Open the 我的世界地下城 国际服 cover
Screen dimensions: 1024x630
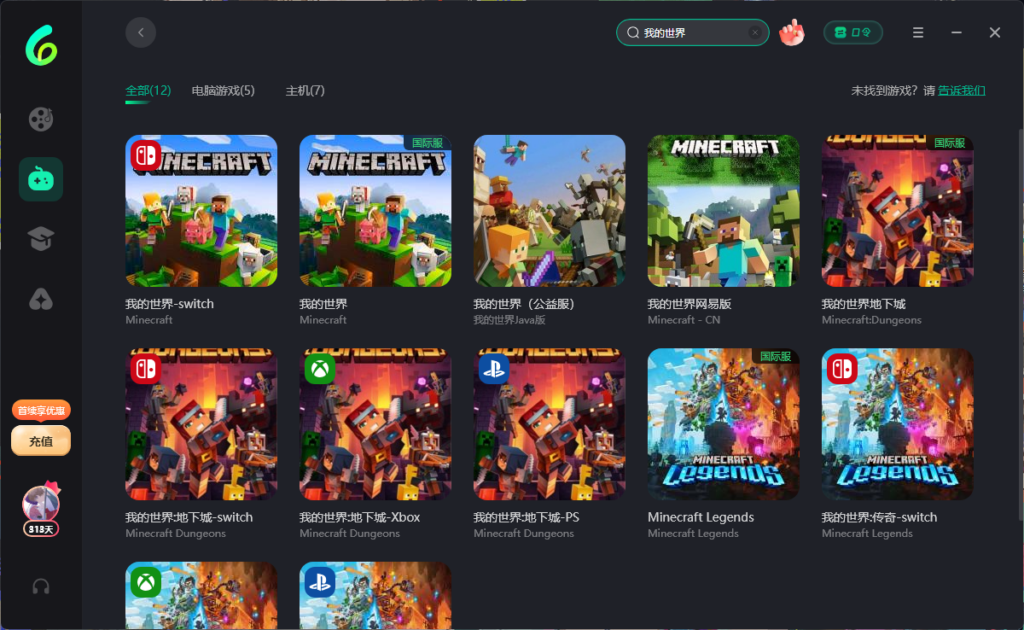click(x=897, y=211)
